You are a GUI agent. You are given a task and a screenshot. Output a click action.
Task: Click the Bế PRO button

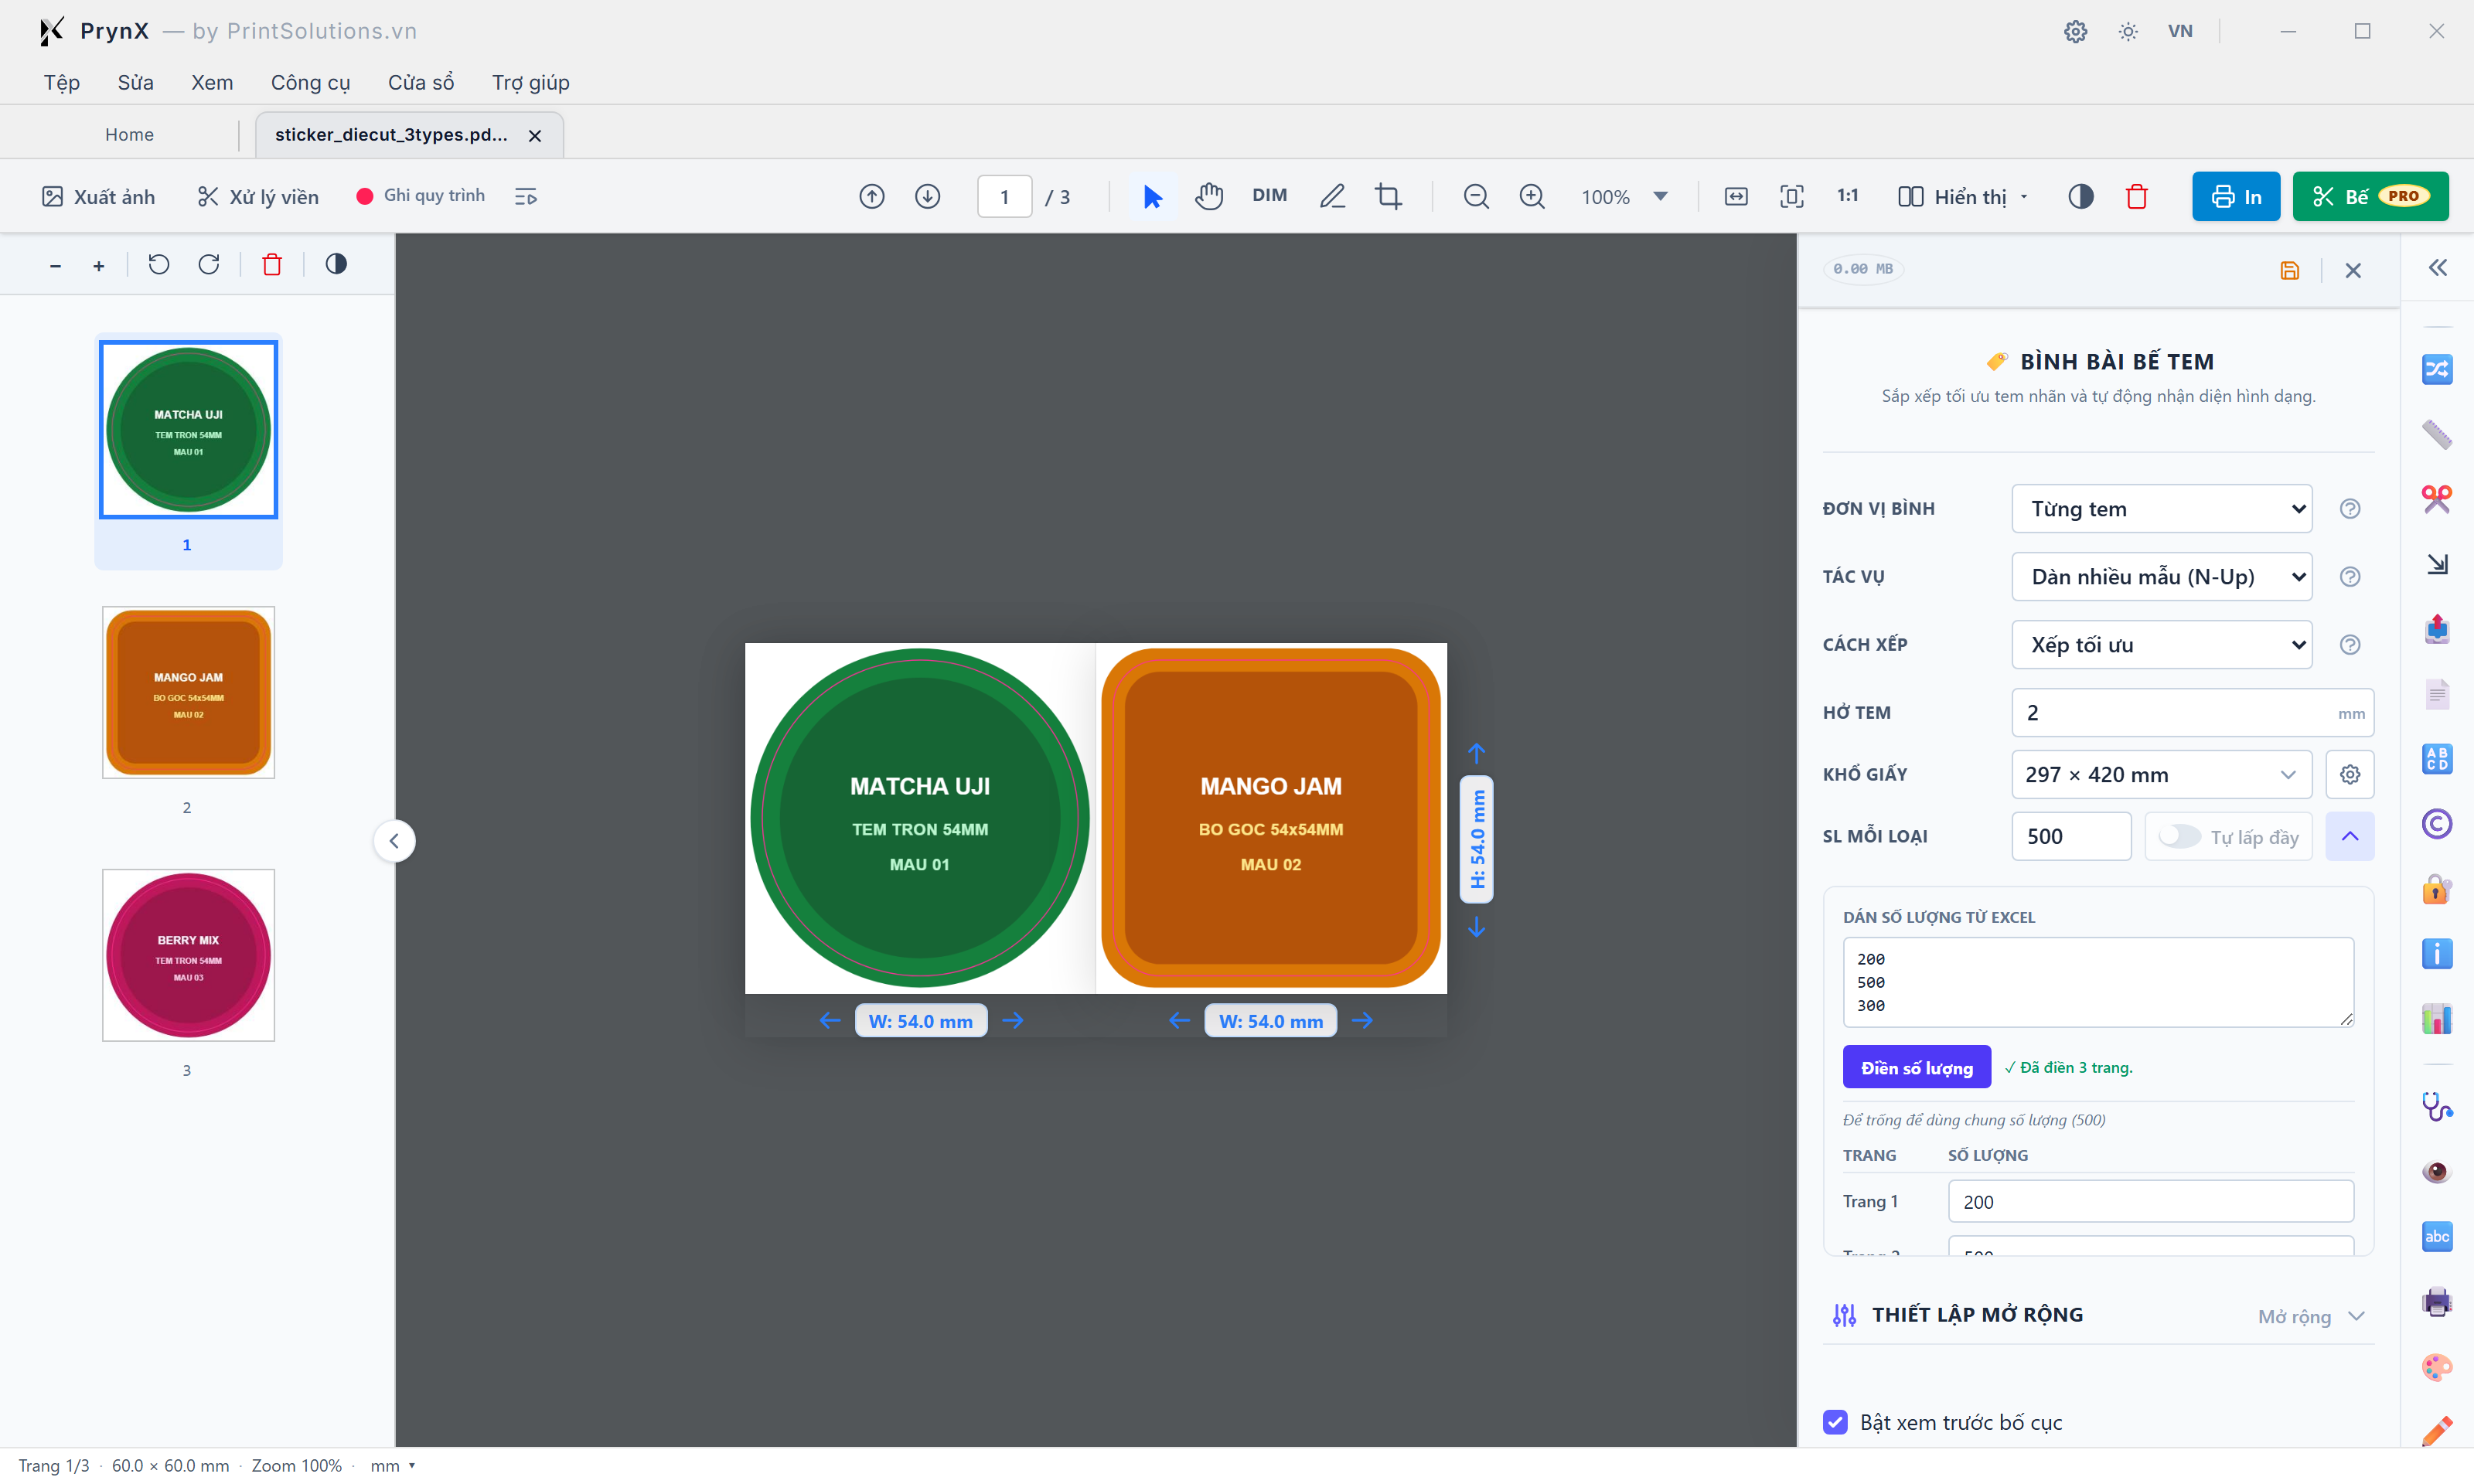pos(2370,196)
